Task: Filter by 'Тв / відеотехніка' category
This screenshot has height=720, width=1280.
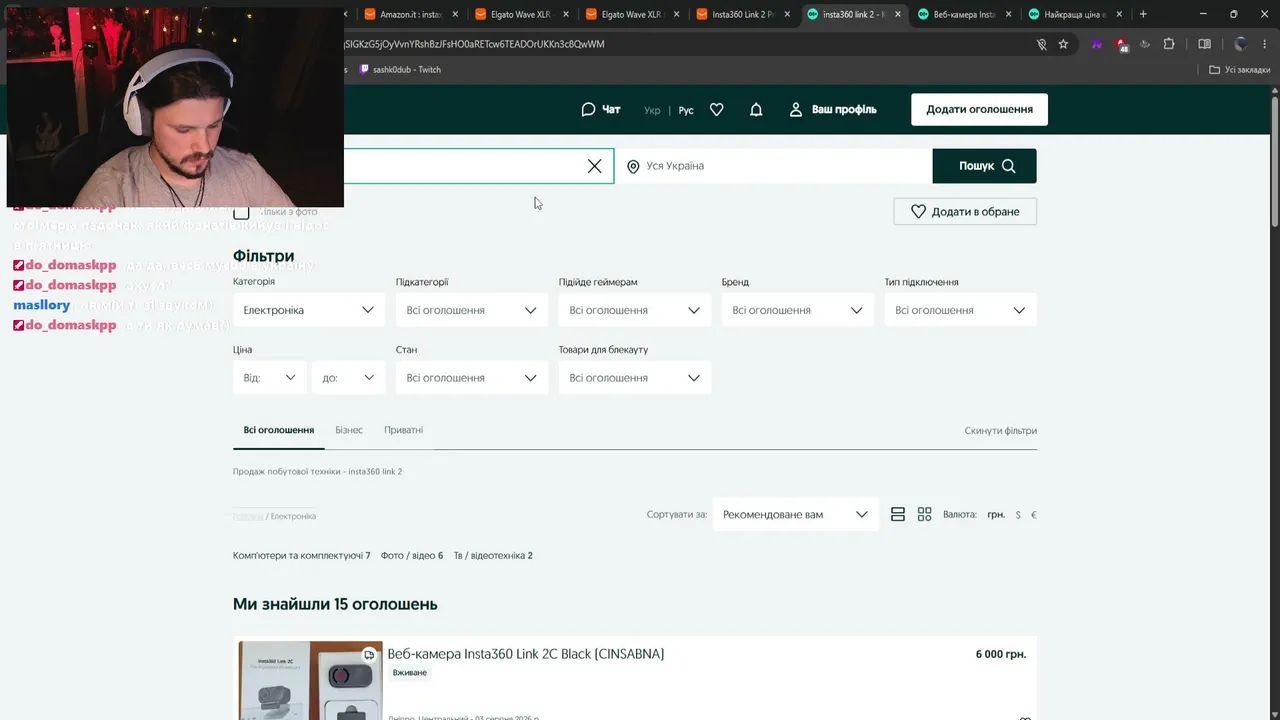Action: tap(493, 556)
